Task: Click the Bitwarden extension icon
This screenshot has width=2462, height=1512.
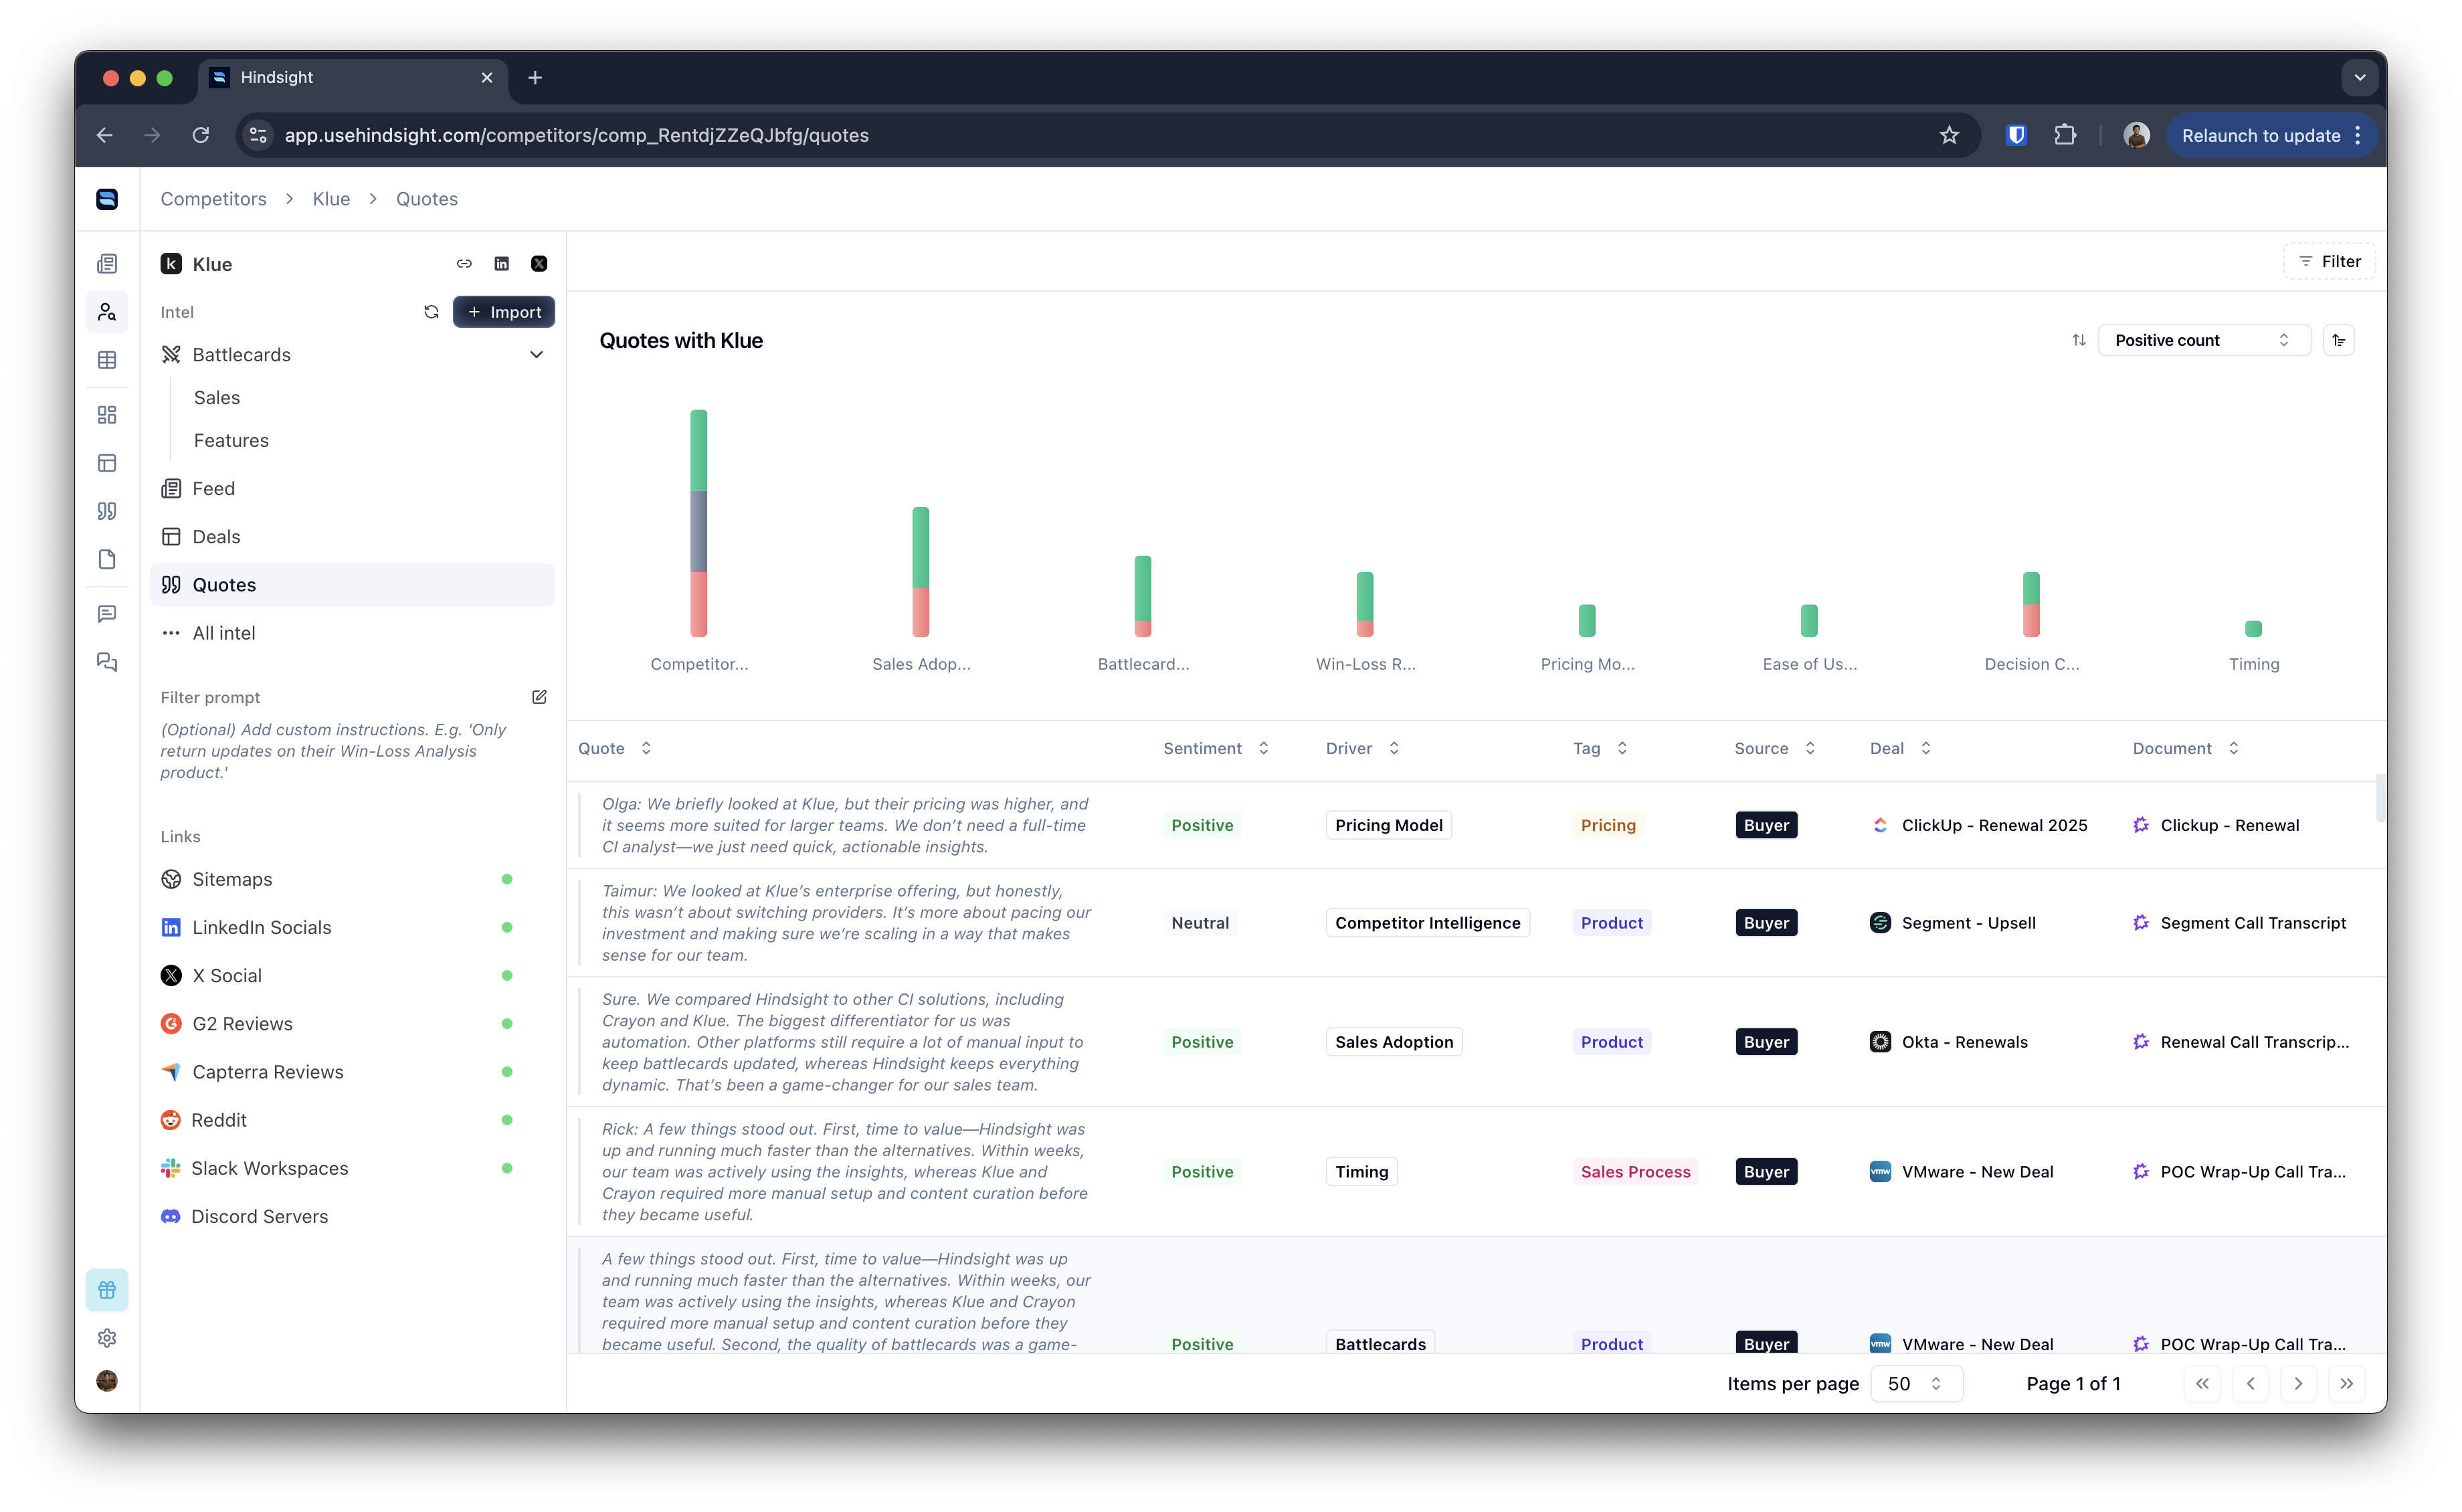Action: [2016, 135]
